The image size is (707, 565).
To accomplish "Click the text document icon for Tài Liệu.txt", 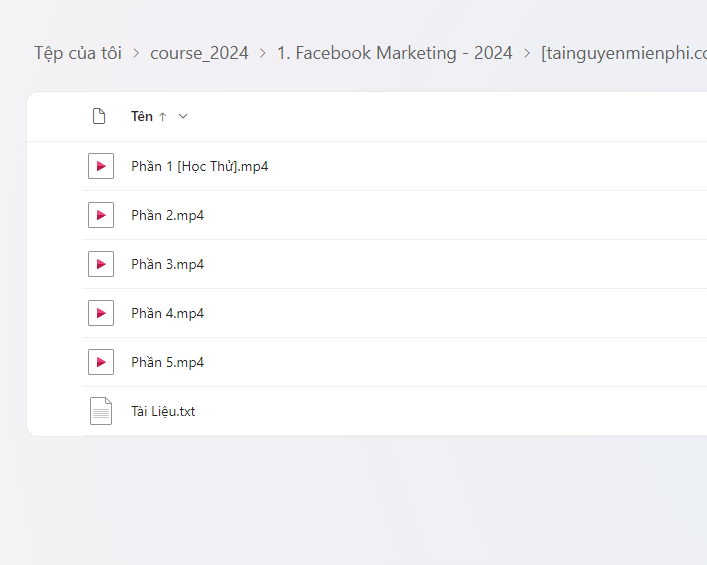I will point(100,411).
